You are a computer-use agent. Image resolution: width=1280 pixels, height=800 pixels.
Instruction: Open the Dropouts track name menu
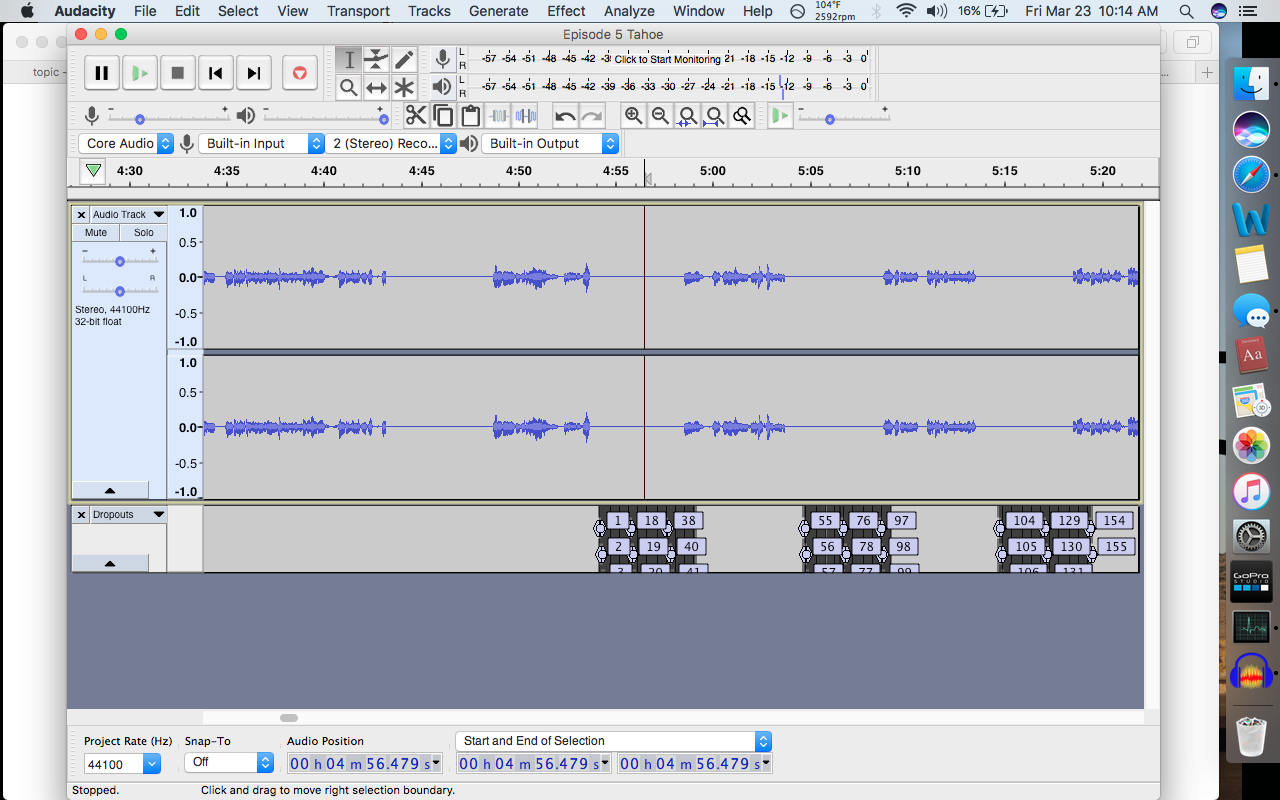(128, 514)
